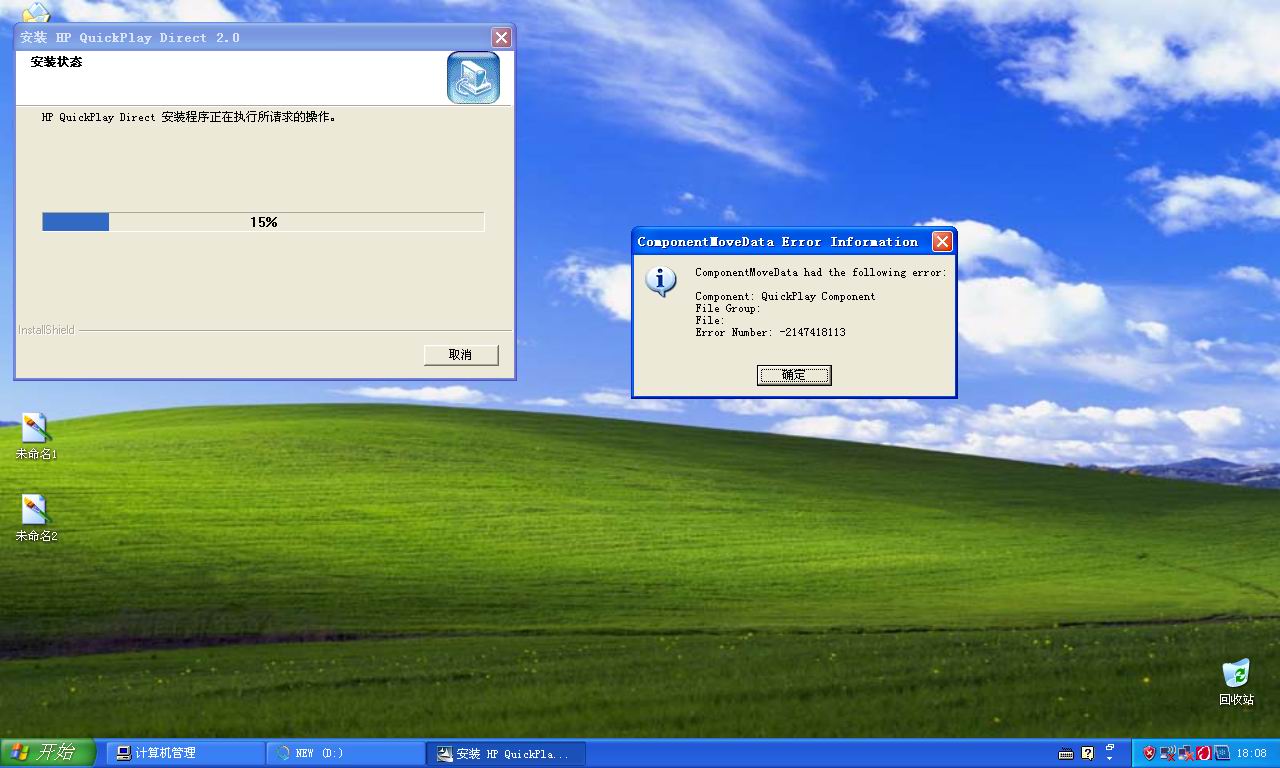1280x768 pixels.
Task: Click the 安装状态 heading in the installer
Action: click(56, 62)
